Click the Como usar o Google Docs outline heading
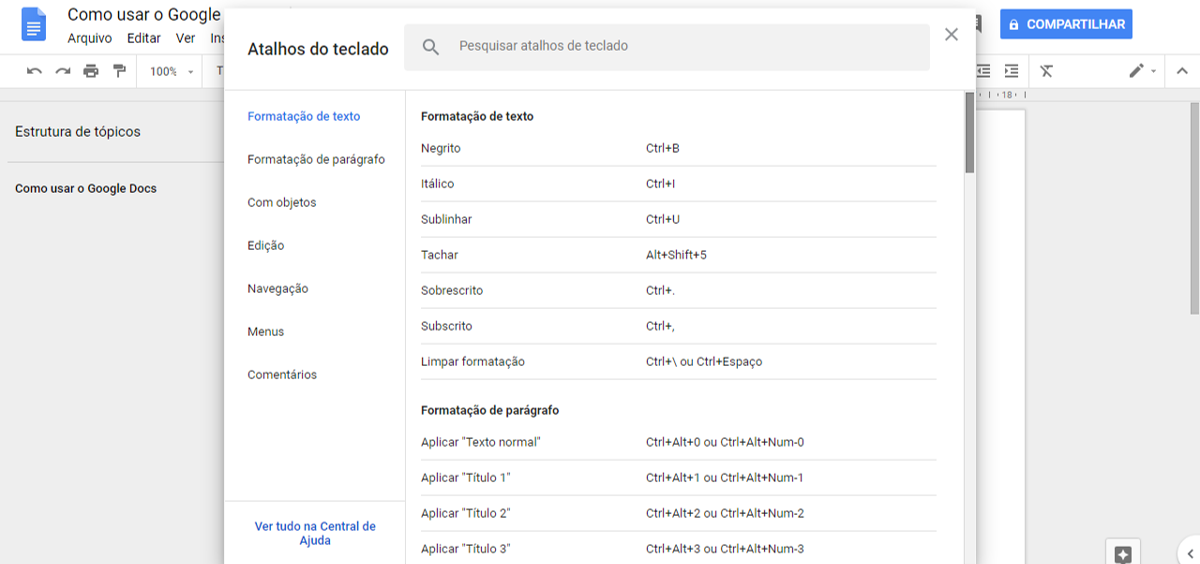This screenshot has height=564, width=1200. (86, 188)
